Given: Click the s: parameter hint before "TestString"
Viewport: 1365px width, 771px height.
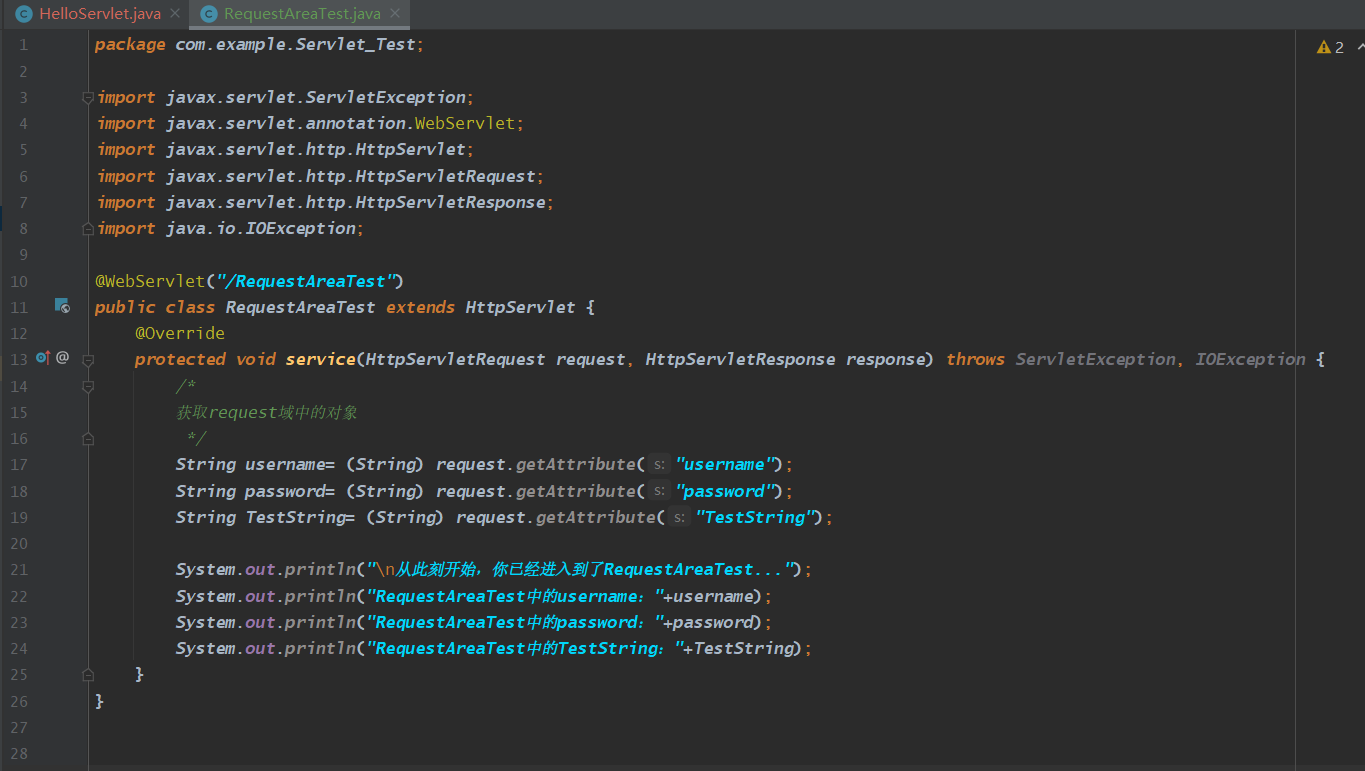Looking at the screenshot, I should click(x=679, y=518).
